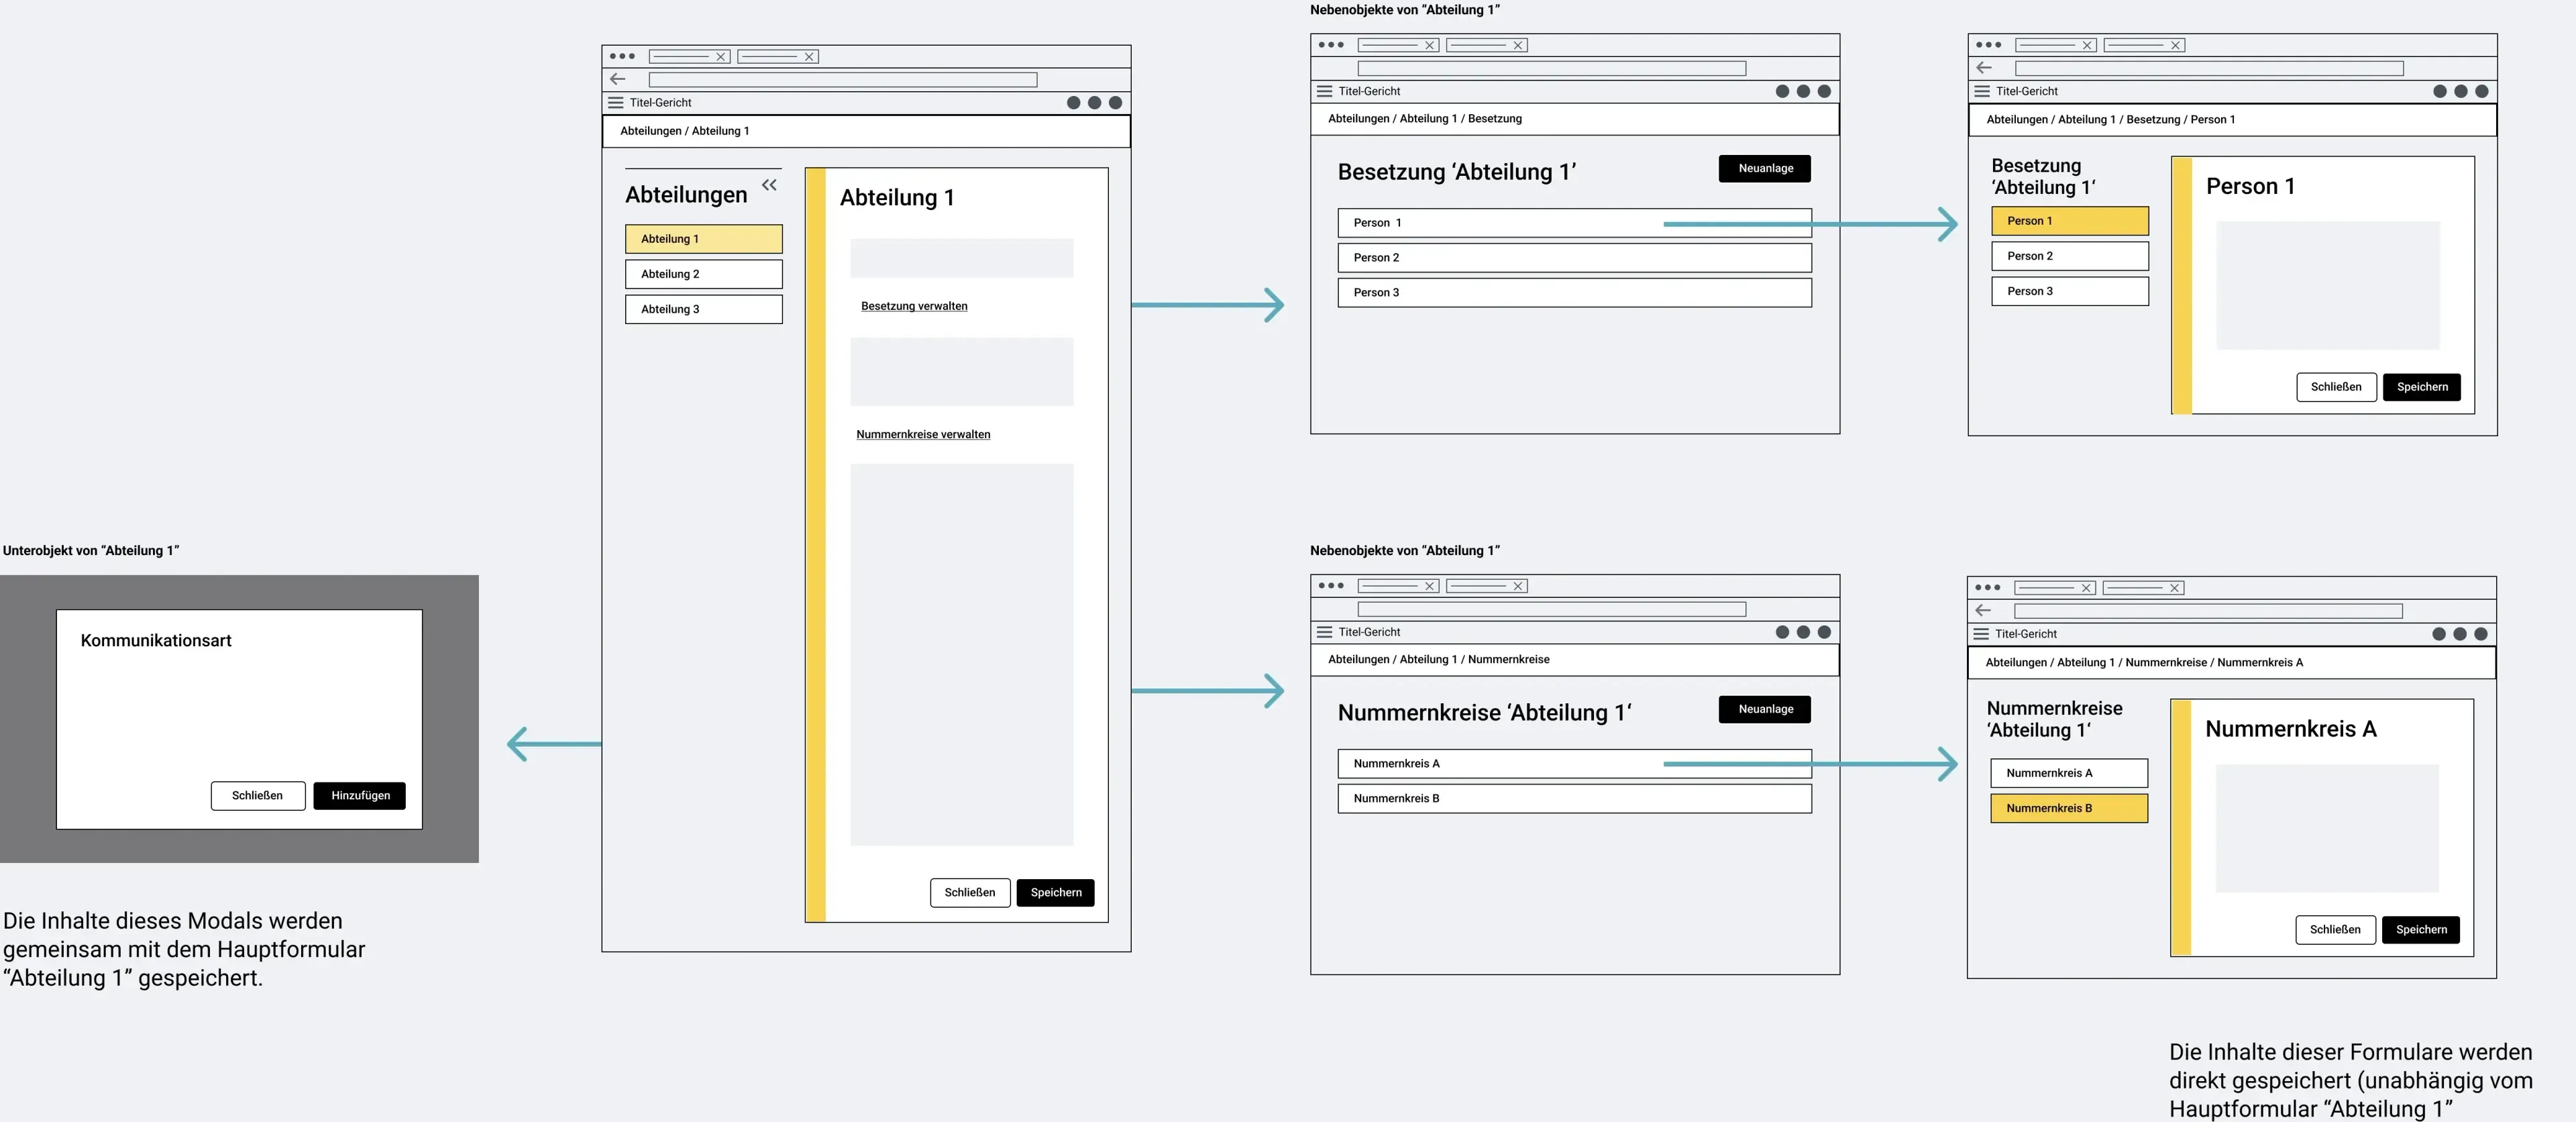Click address bar in the Abteilung 1 window

click(x=843, y=80)
